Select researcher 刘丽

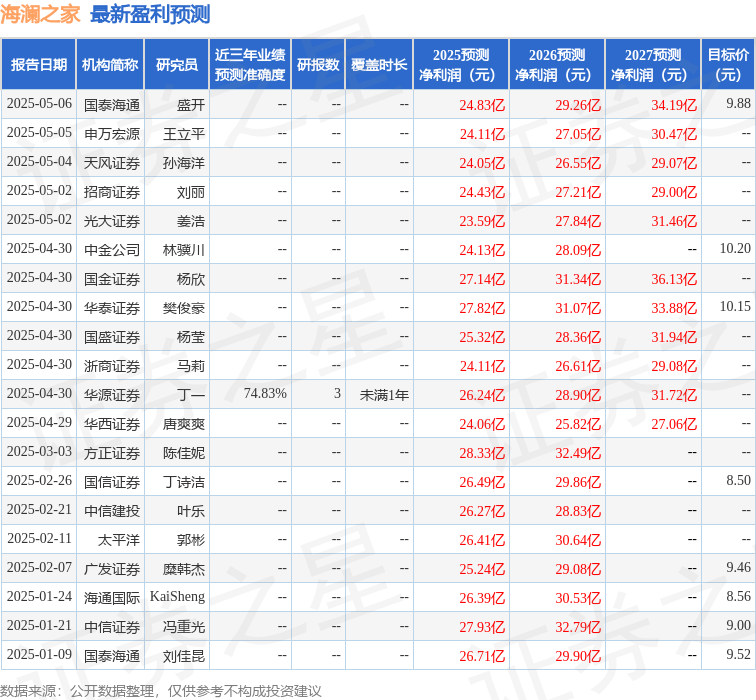[191, 192]
